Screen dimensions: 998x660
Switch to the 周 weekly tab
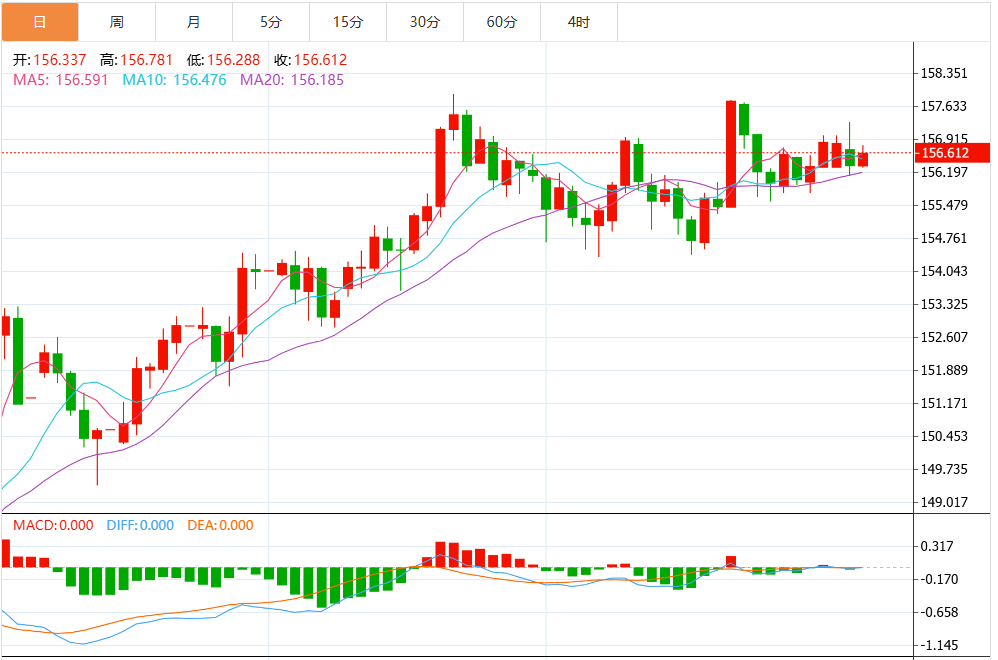point(117,22)
